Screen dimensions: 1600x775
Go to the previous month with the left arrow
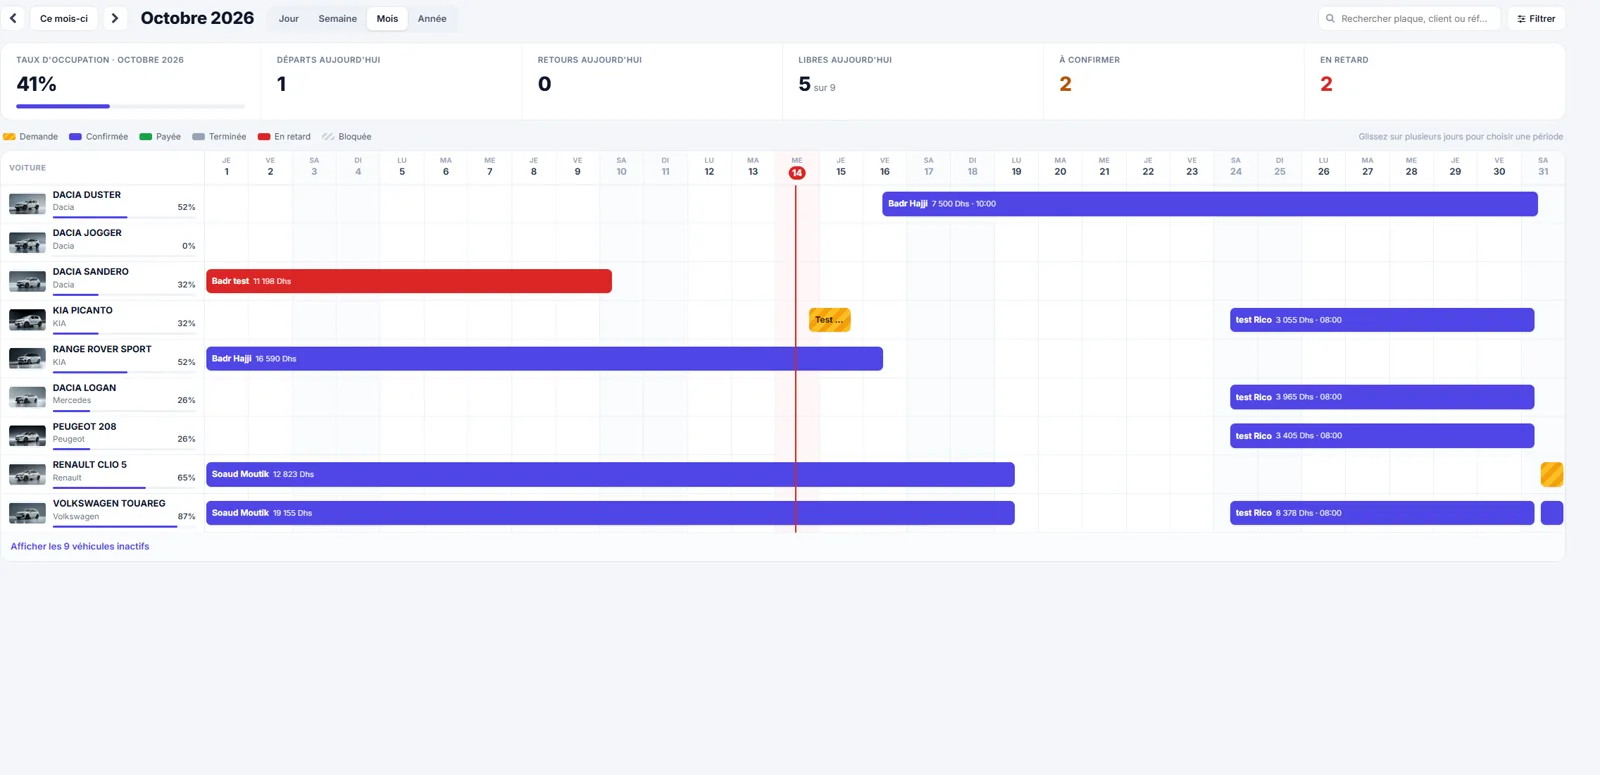[13, 18]
